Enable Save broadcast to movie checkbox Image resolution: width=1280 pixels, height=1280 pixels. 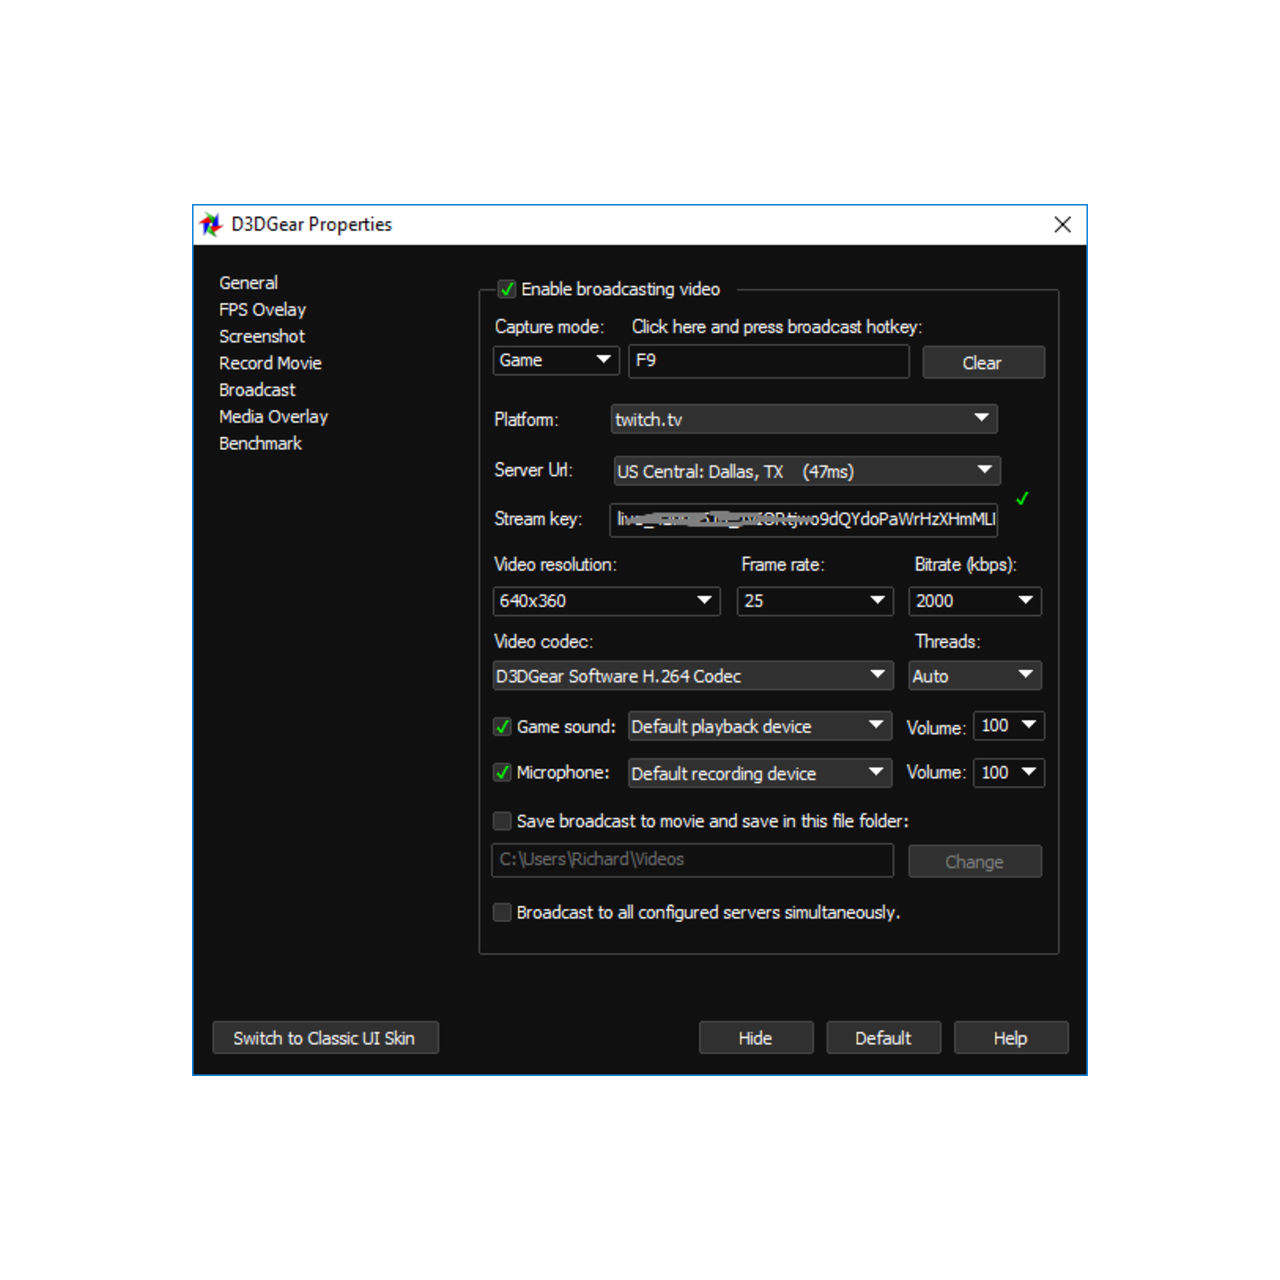pyautogui.click(x=503, y=821)
